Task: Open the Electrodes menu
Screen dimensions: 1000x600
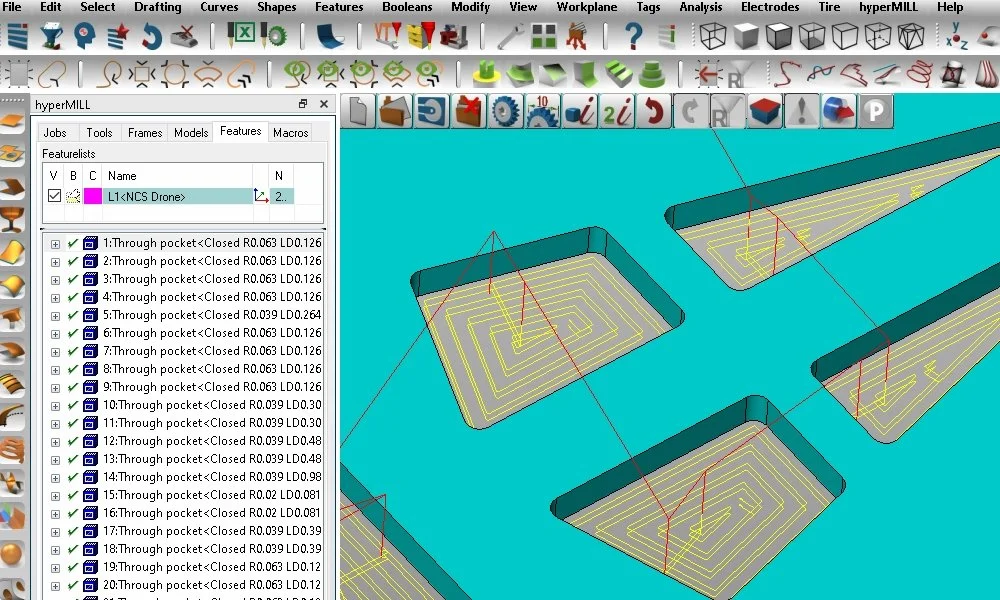Action: tap(770, 7)
